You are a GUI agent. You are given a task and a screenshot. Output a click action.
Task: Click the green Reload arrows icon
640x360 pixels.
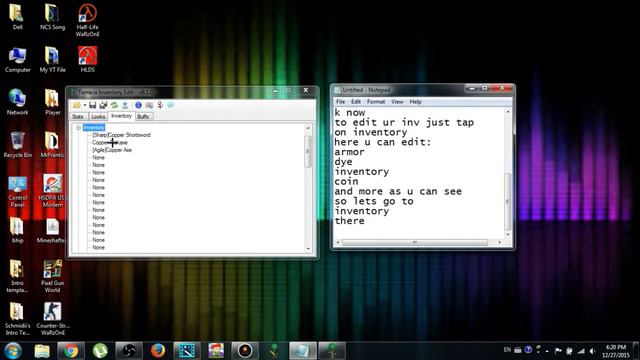click(x=114, y=105)
